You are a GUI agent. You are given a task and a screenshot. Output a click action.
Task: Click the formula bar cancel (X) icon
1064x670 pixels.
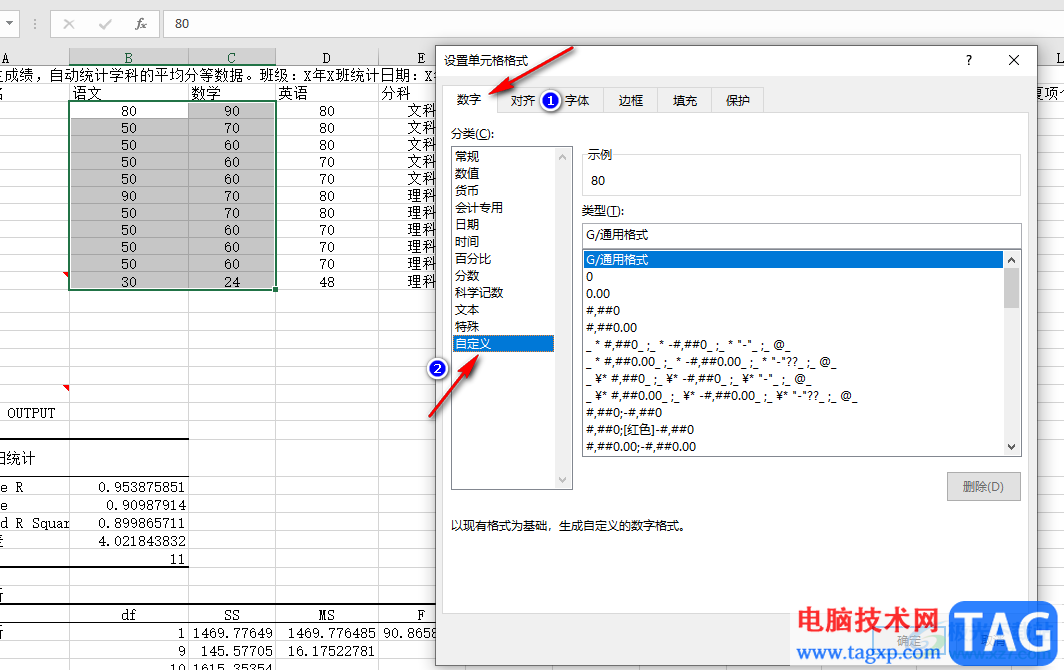pos(69,24)
